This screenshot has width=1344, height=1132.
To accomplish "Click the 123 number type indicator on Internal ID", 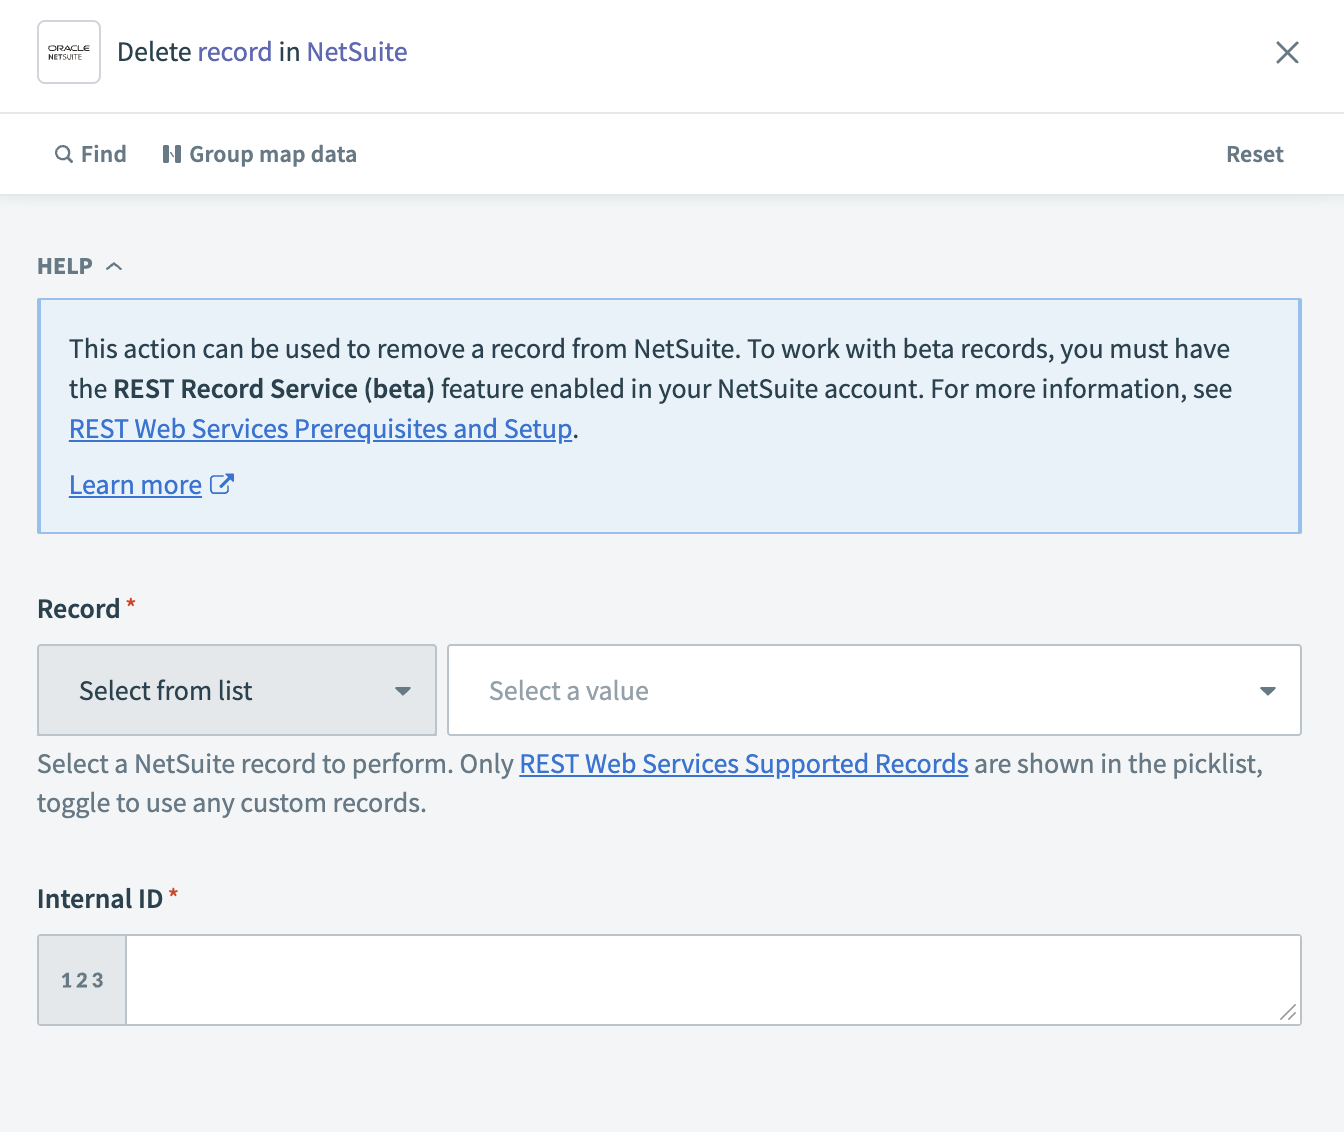I will (x=81, y=980).
